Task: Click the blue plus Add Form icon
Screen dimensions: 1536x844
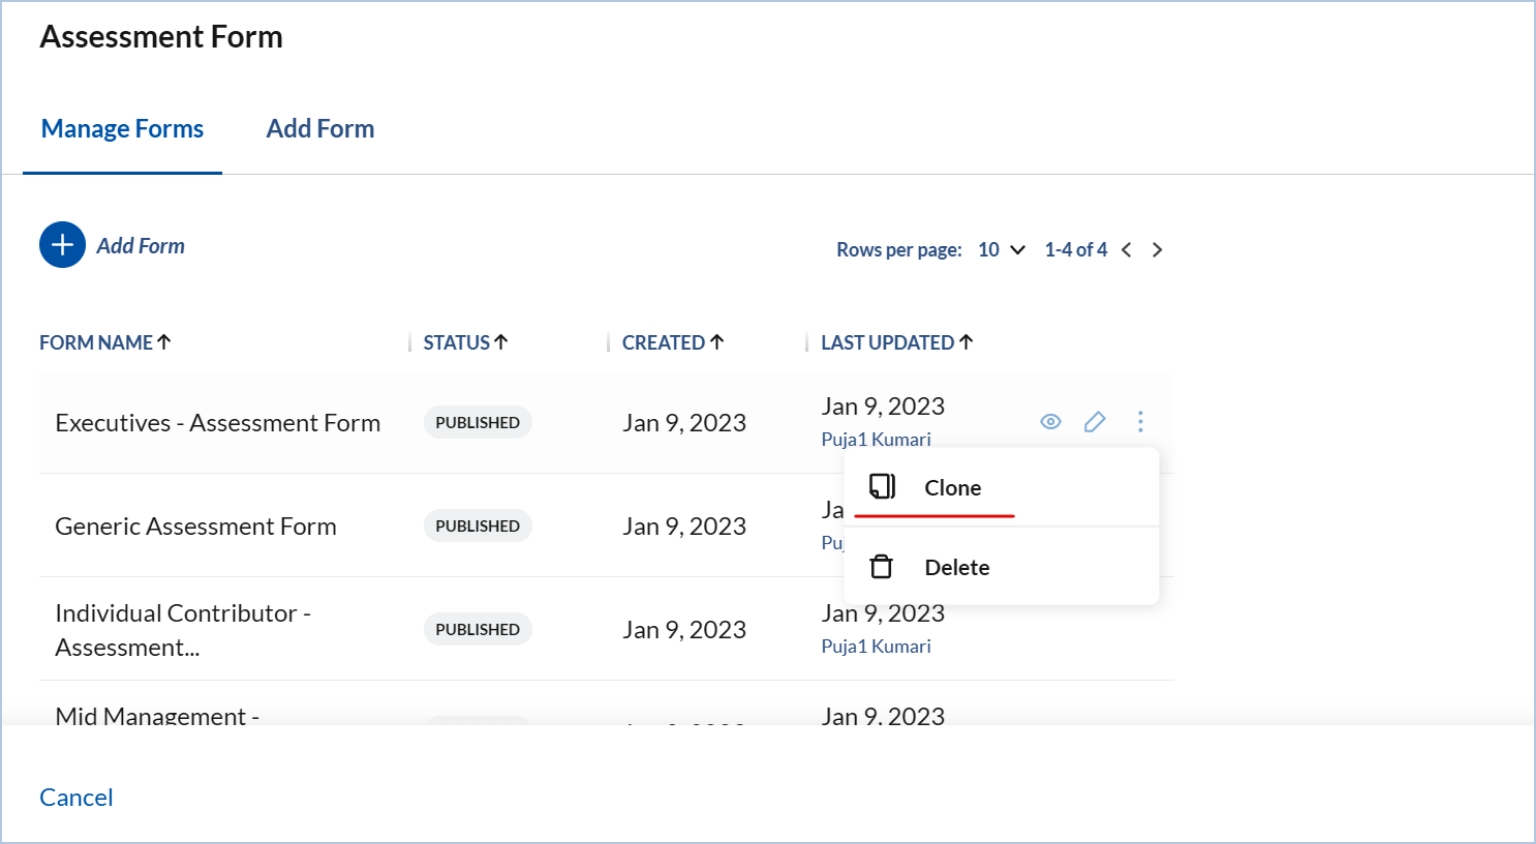Action: 62,245
